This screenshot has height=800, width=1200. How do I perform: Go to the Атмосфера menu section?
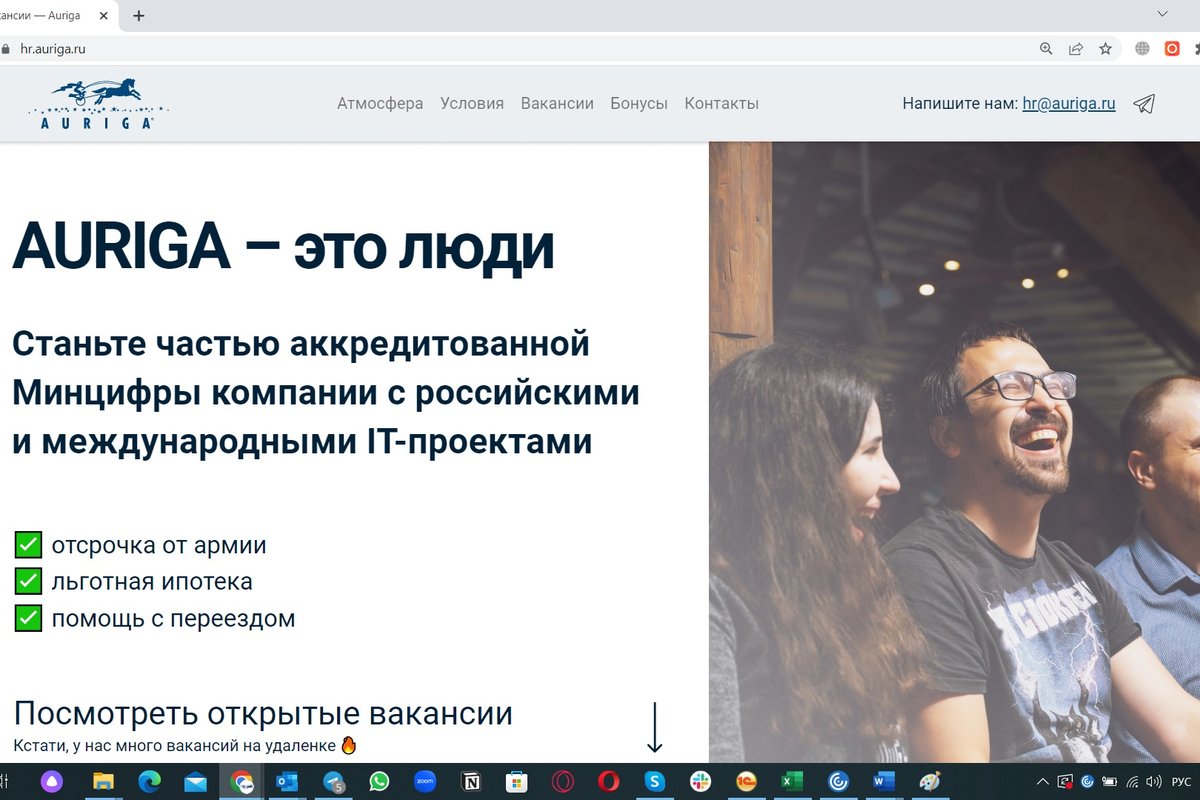[x=380, y=104]
